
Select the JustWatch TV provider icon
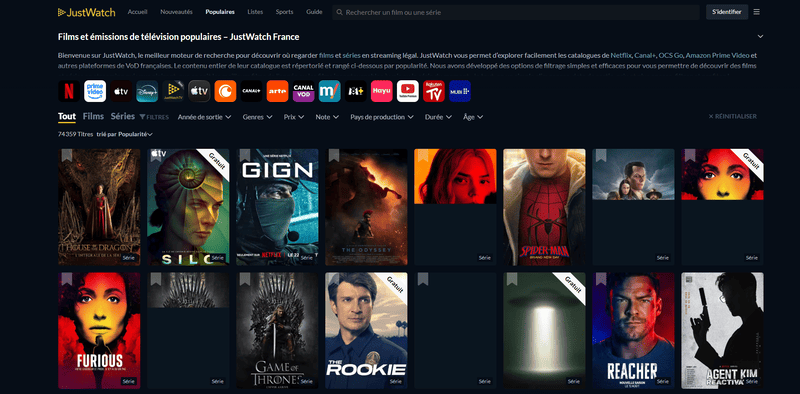pyautogui.click(x=173, y=91)
